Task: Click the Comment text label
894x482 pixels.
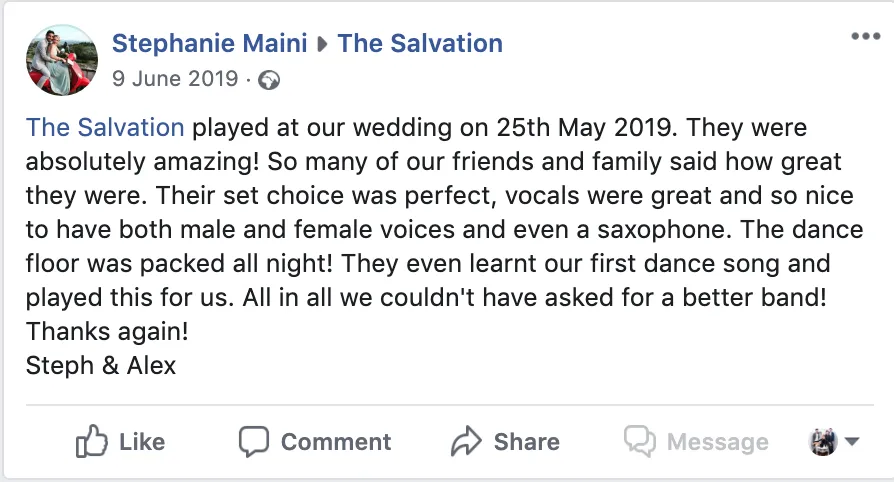Action: click(336, 442)
